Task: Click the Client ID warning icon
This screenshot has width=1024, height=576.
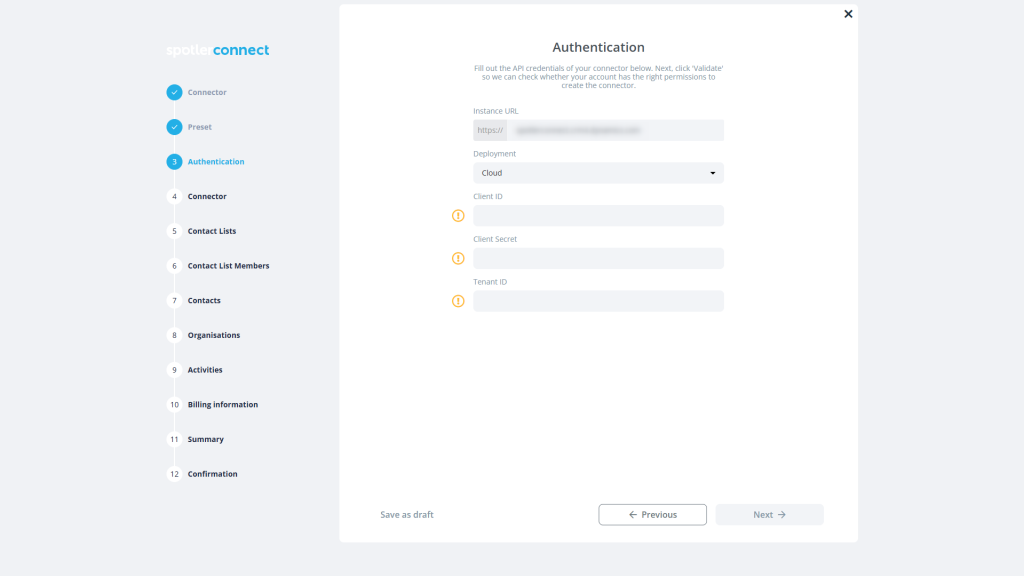Action: [458, 216]
